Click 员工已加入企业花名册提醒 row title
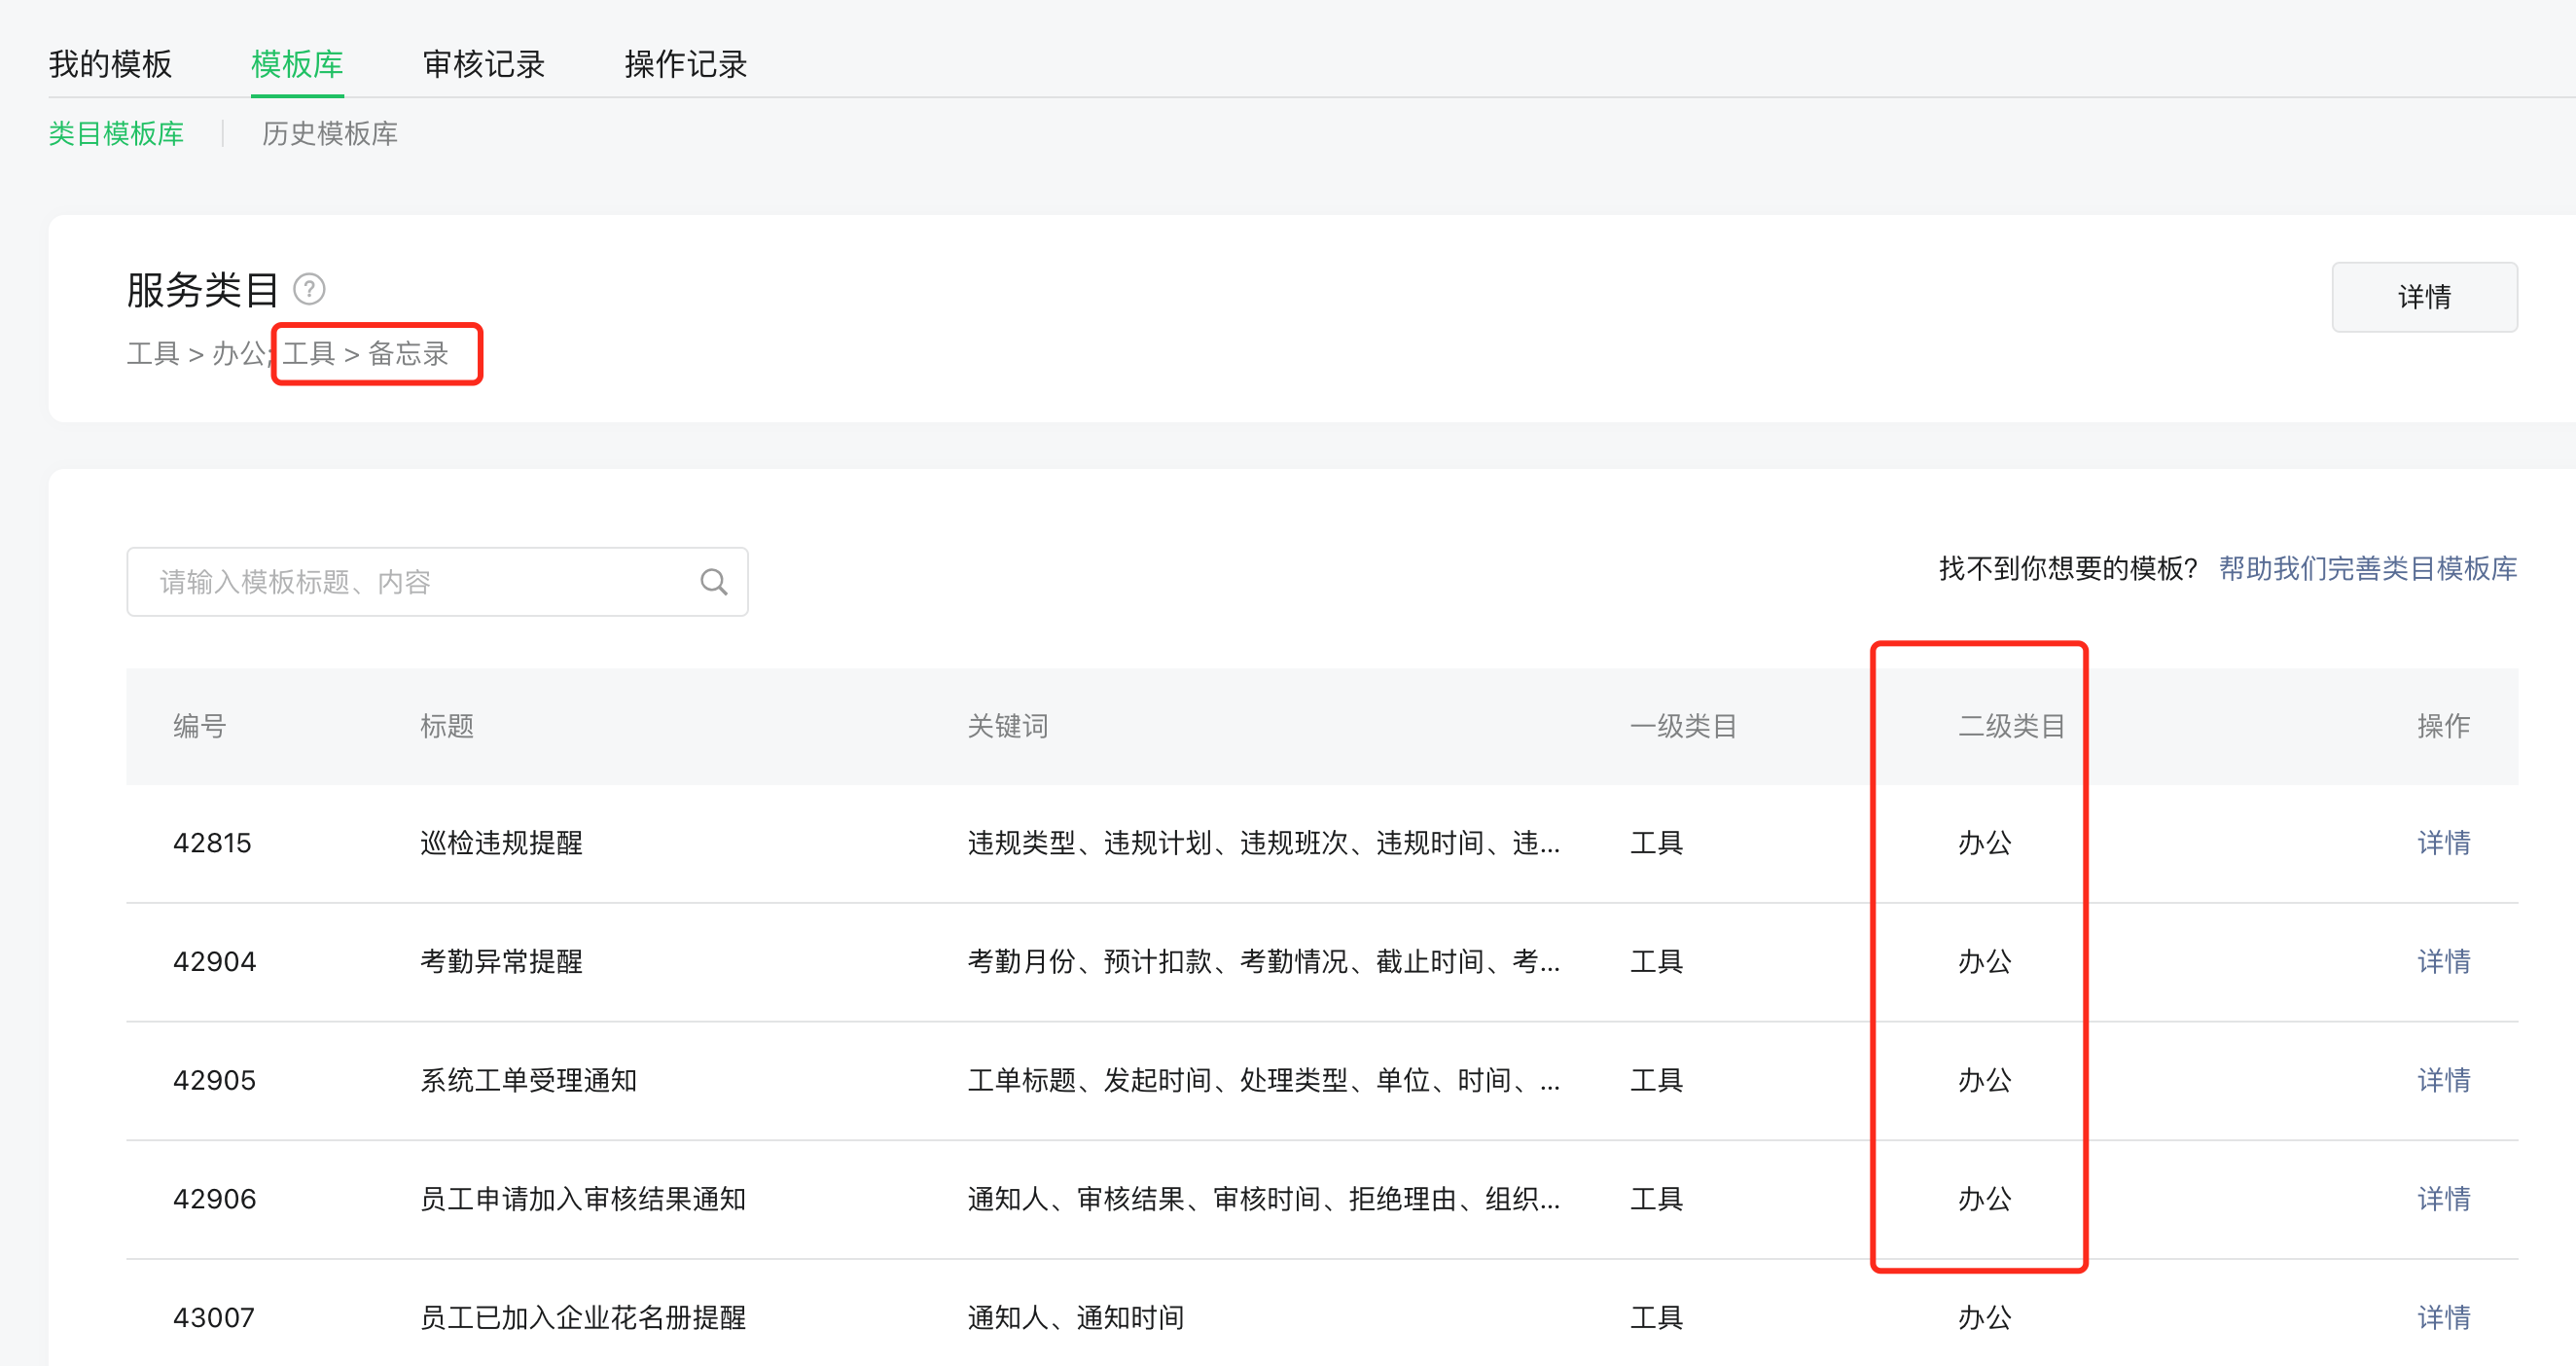This screenshot has width=2576, height=1366. coord(582,1318)
